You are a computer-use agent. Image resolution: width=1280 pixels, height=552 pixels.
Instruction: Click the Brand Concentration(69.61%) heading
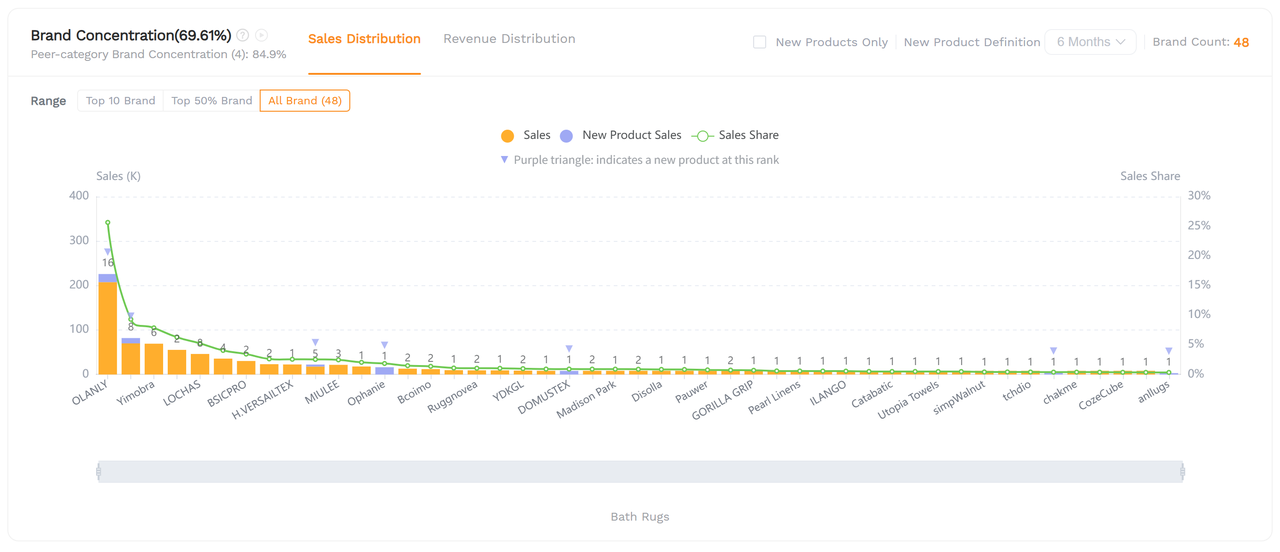click(131, 35)
